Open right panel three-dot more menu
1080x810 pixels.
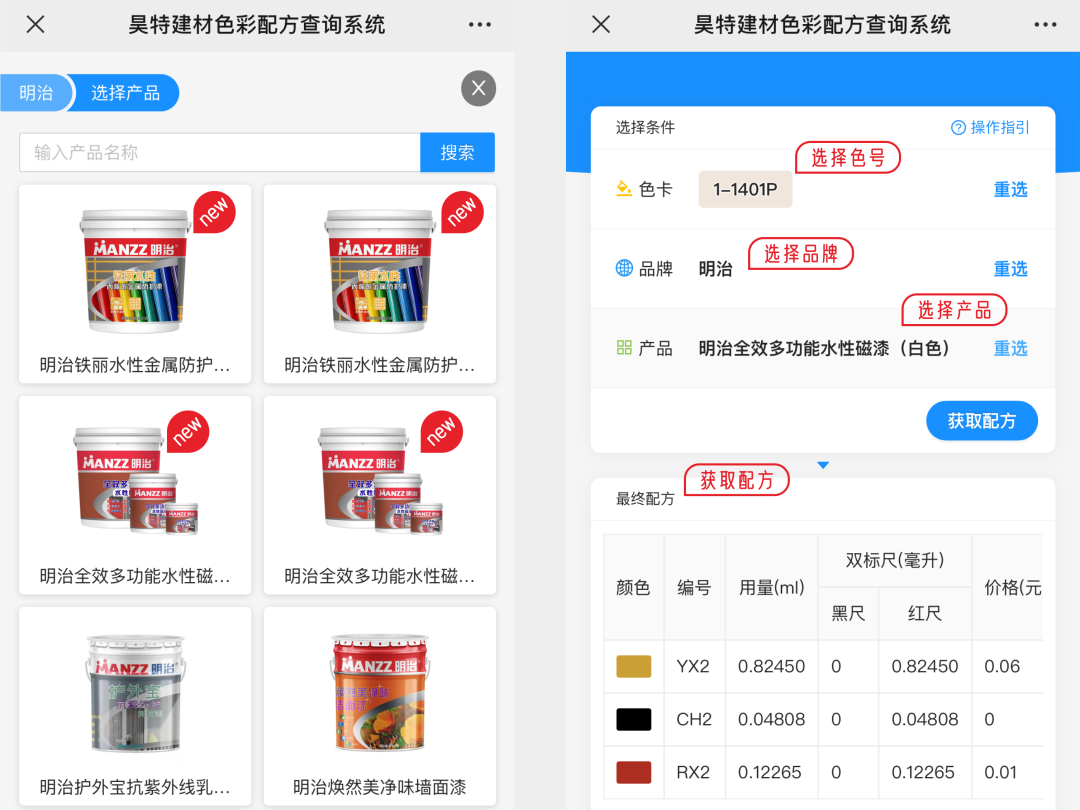(x=1046, y=25)
